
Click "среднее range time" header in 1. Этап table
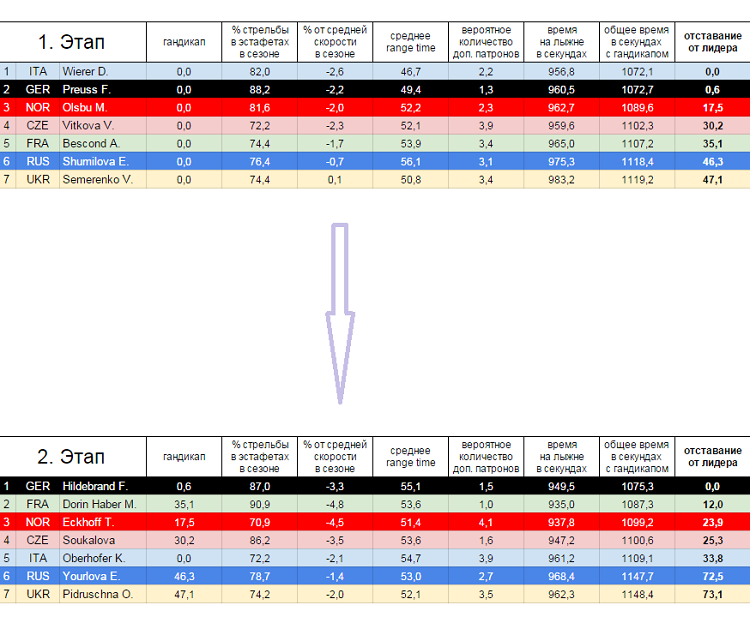[x=410, y=42]
